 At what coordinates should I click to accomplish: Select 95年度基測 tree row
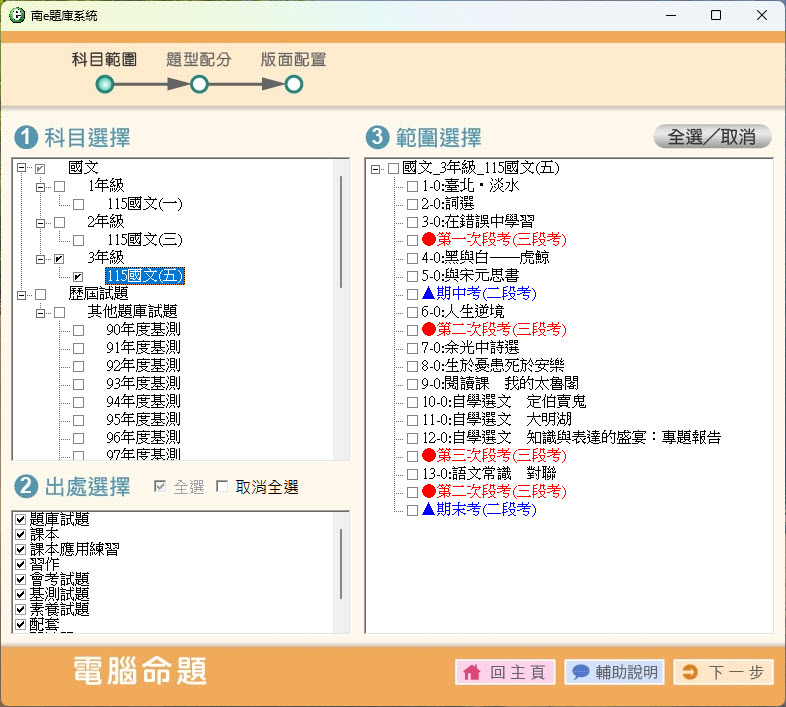(x=143, y=420)
